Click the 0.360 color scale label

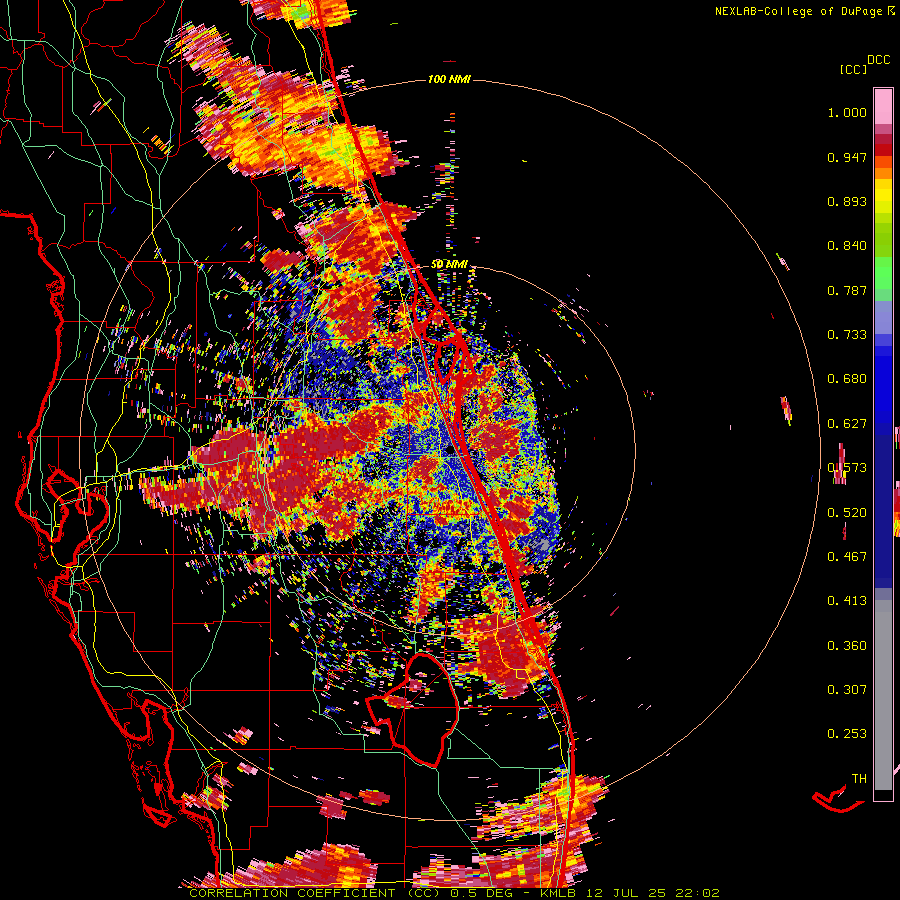[847, 646]
